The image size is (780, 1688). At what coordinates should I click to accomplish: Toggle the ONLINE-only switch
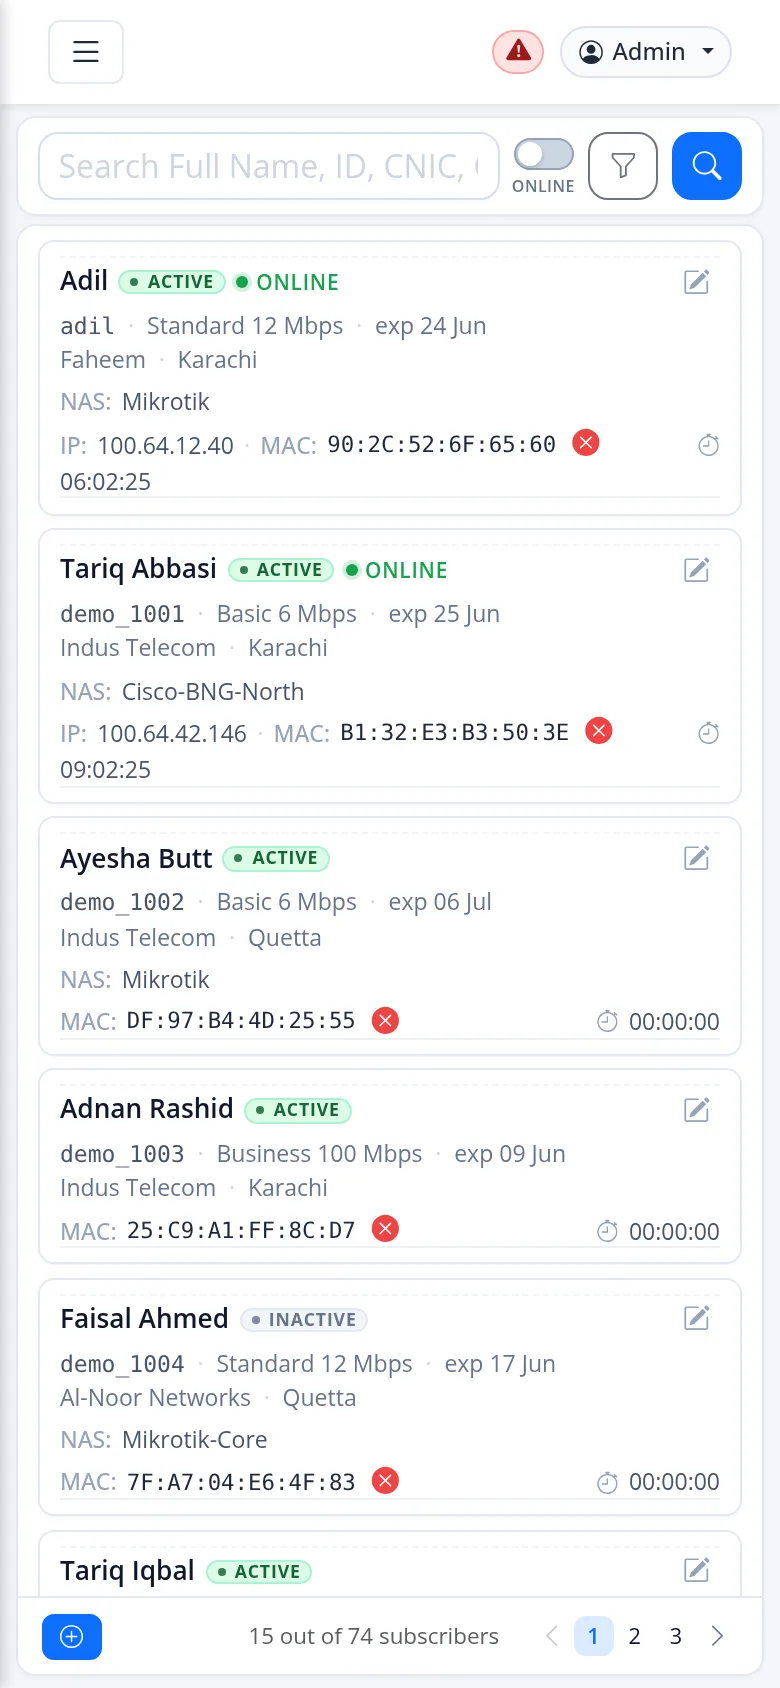point(544,154)
